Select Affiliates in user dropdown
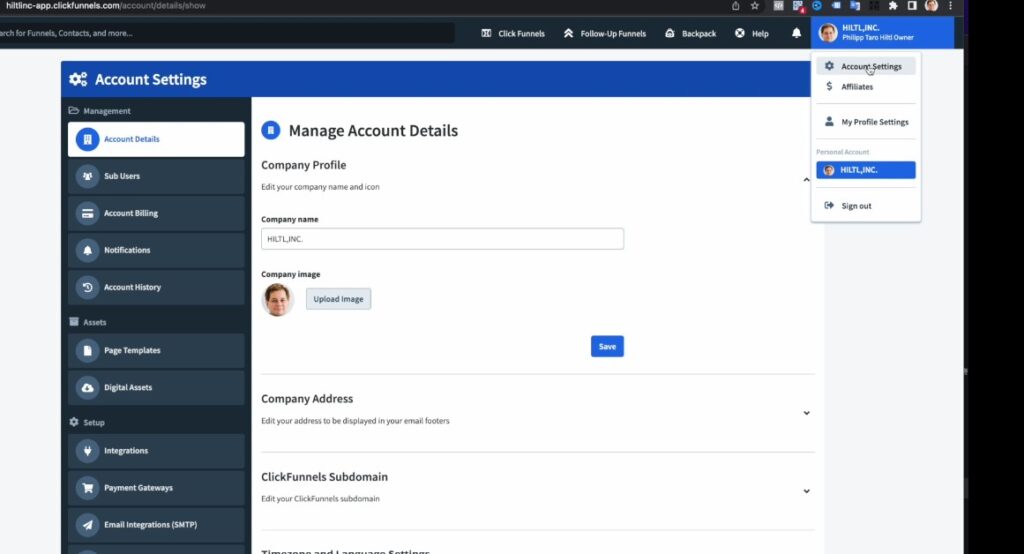 (x=866, y=86)
